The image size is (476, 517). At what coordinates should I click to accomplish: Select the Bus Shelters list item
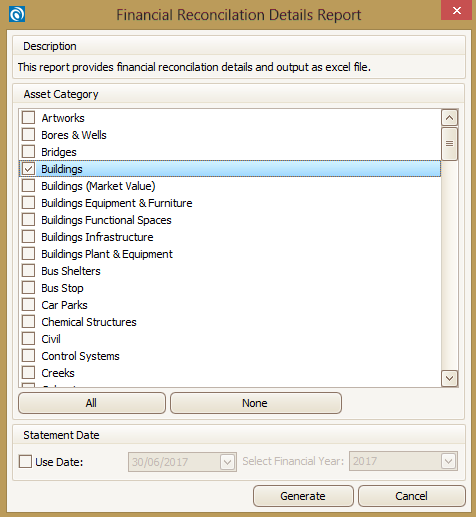point(230,271)
